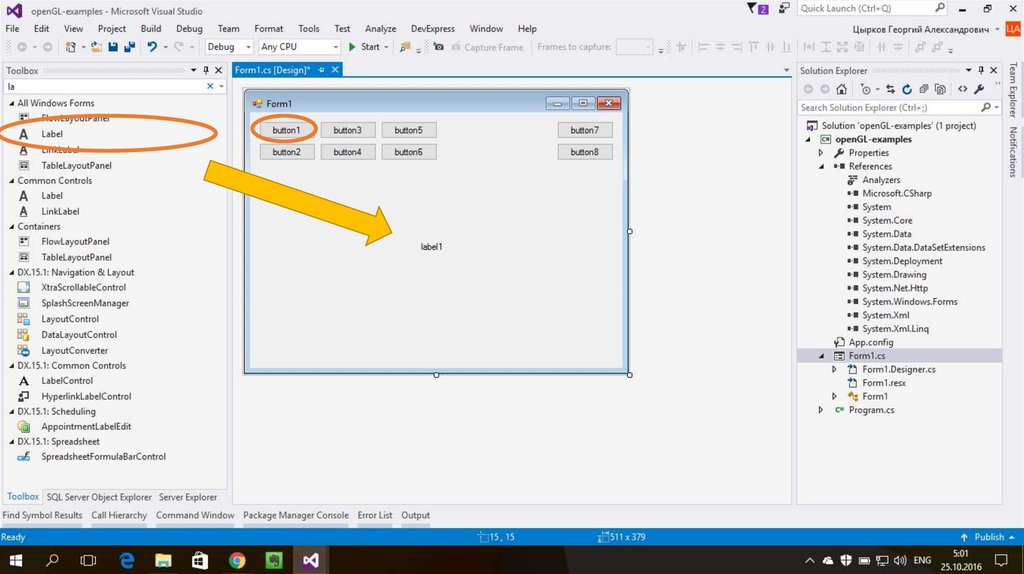The height and width of the screenshot is (574, 1024).
Task: Click the Start debugging play icon
Action: [x=352, y=47]
